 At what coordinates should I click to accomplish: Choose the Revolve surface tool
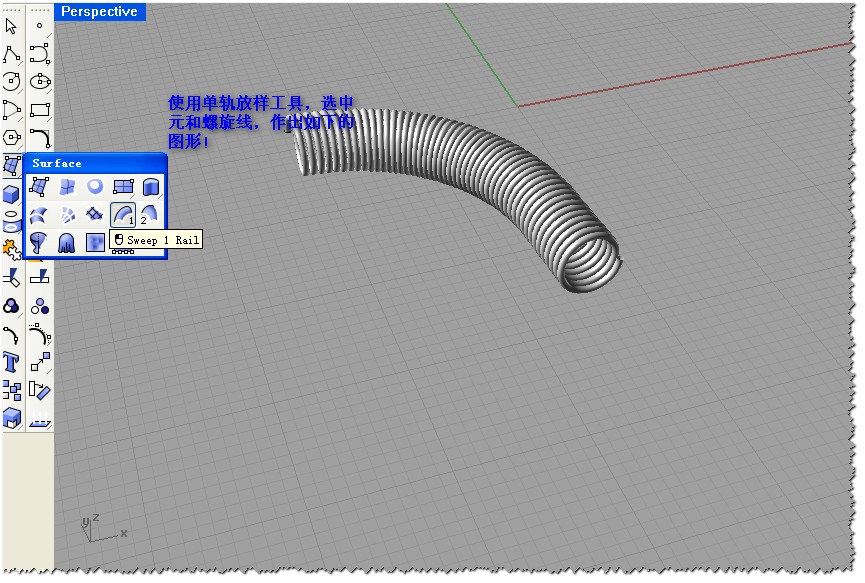pos(39,243)
